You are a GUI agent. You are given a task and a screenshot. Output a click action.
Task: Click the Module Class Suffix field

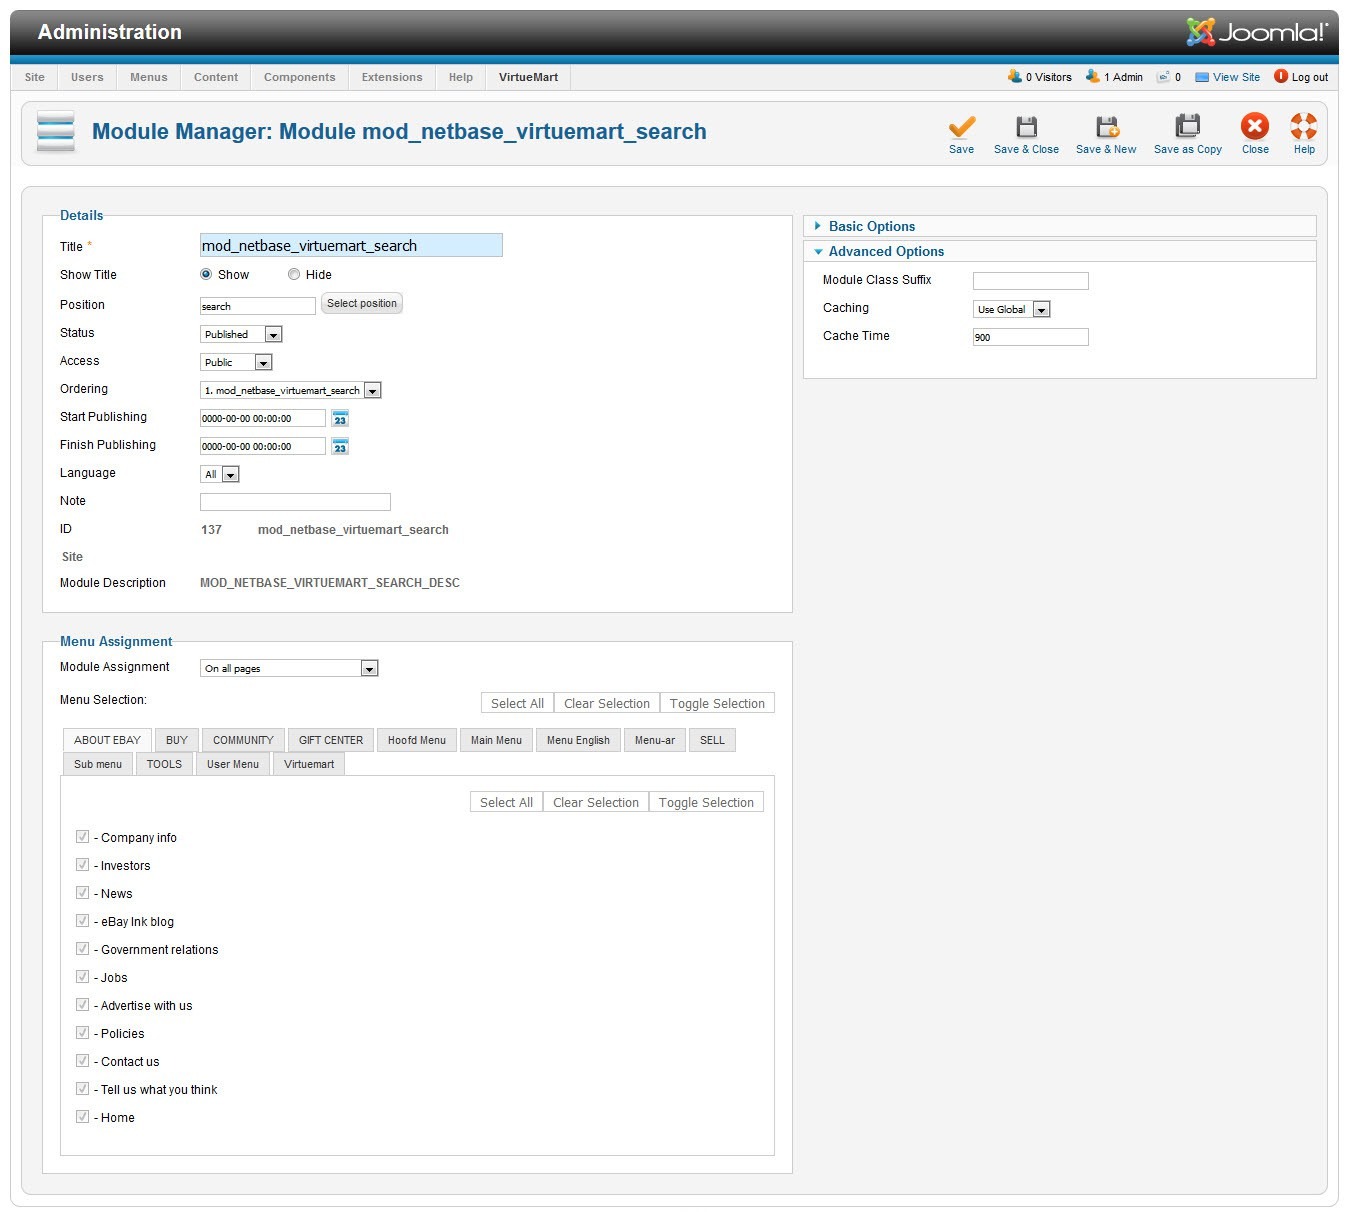[x=1030, y=281]
